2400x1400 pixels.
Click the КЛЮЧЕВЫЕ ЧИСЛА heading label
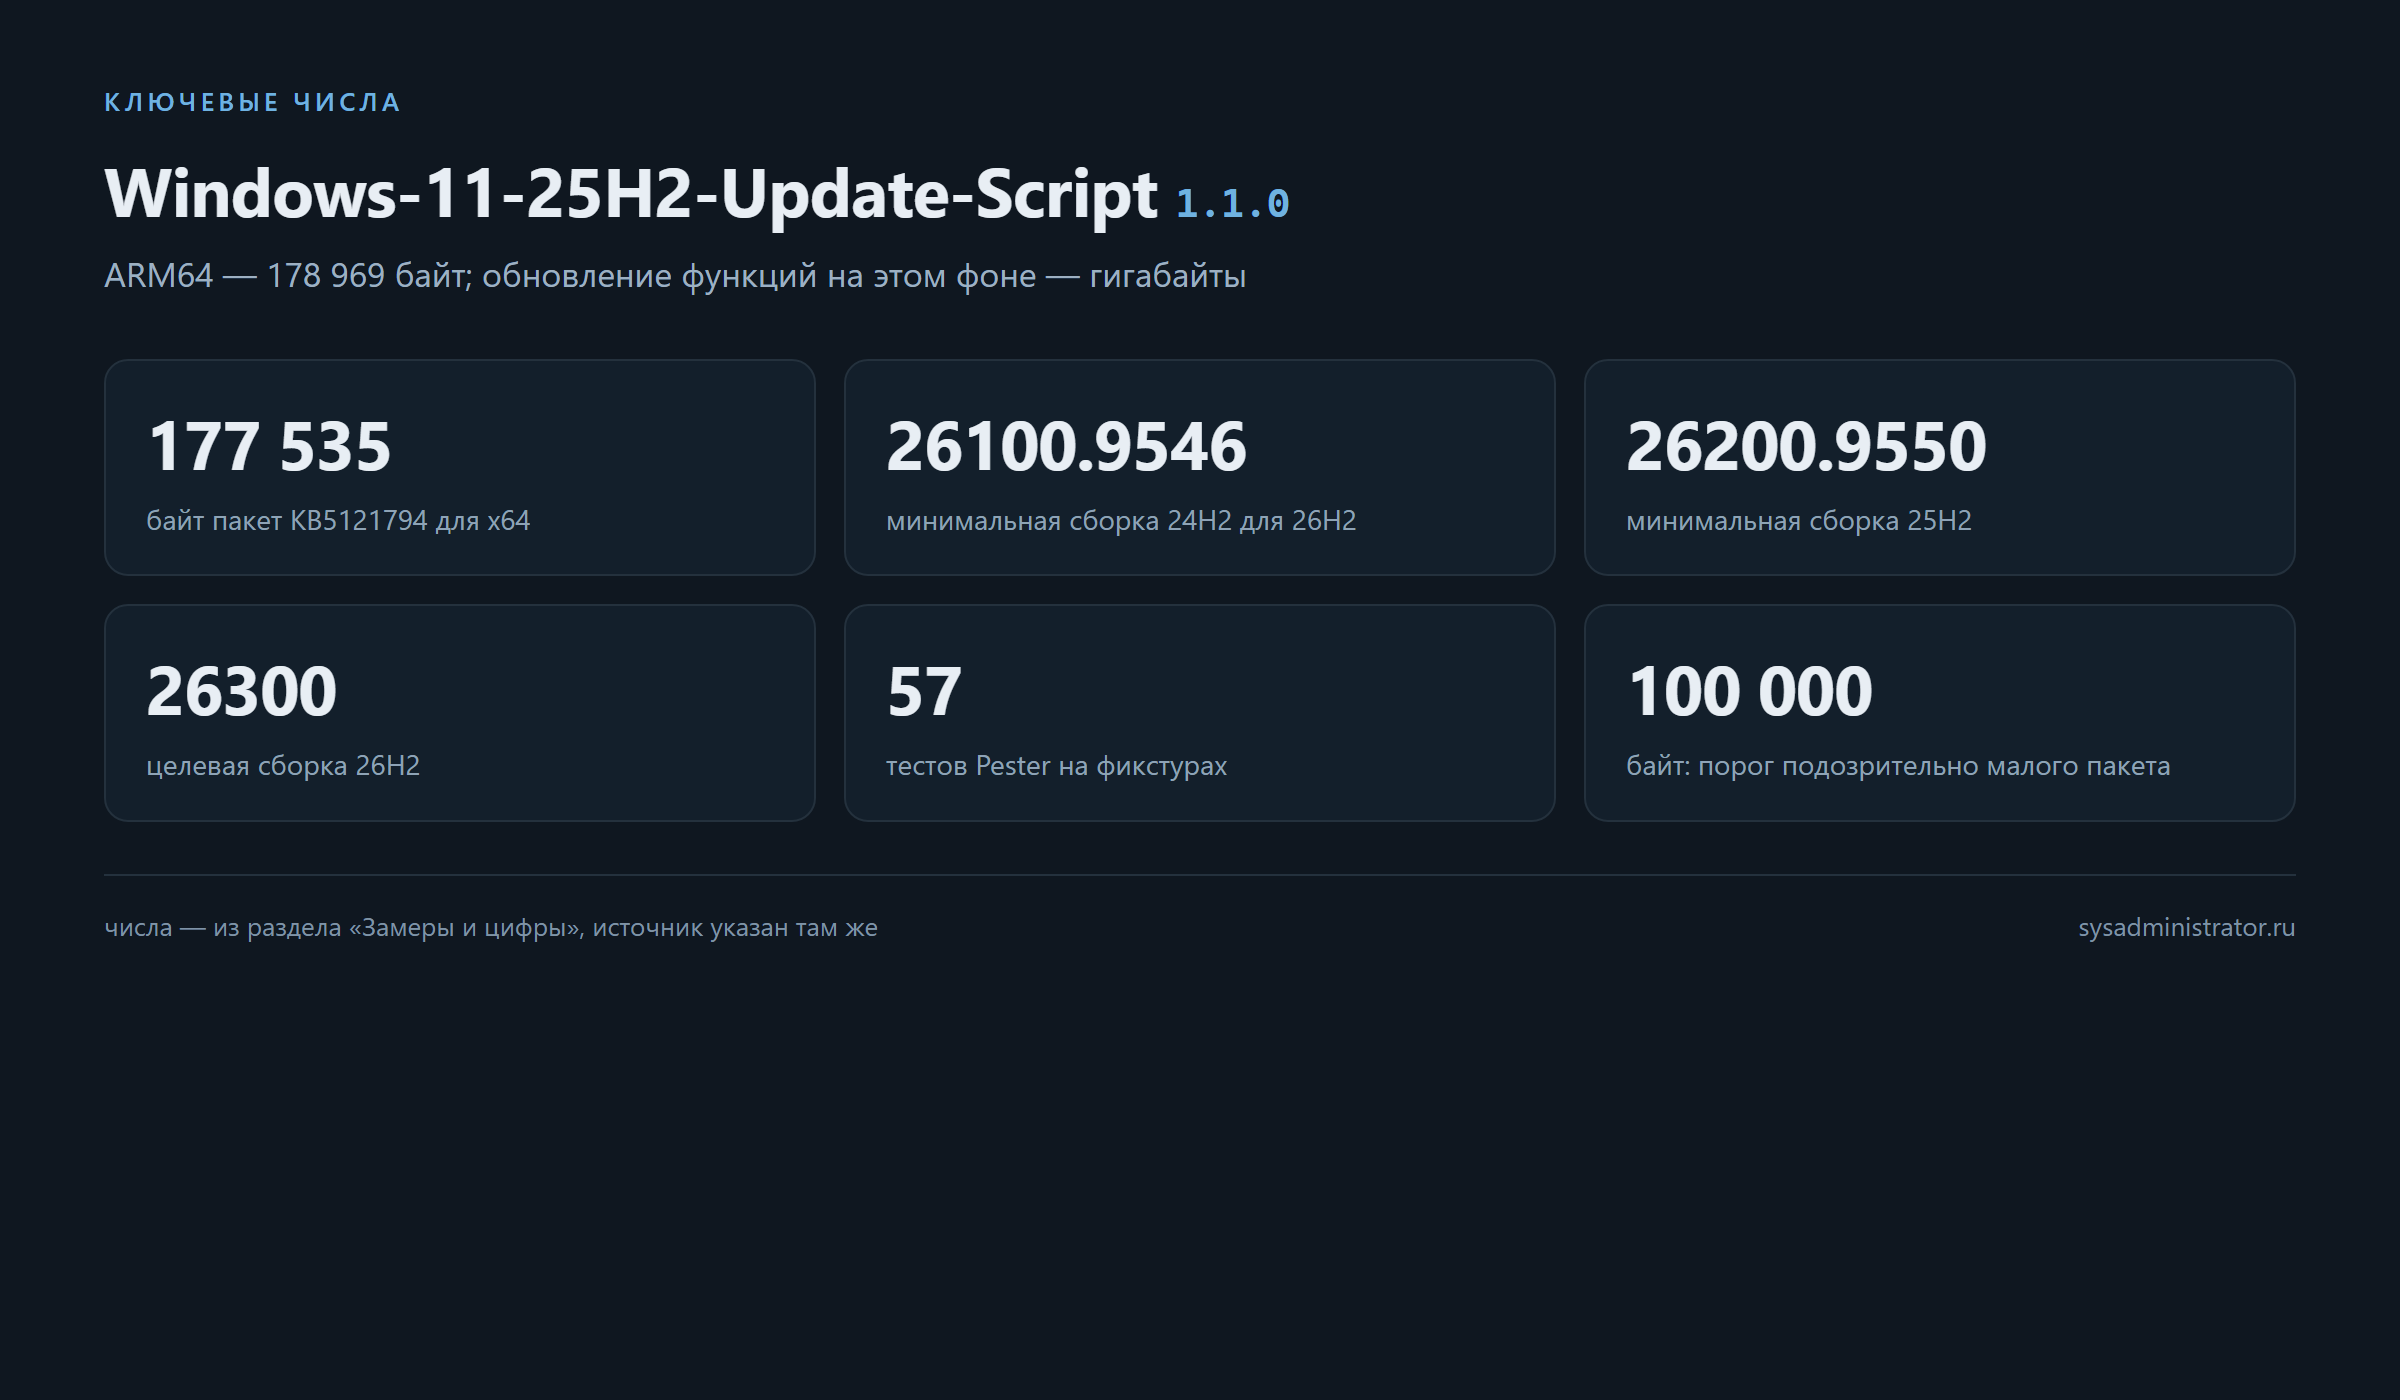coord(252,102)
